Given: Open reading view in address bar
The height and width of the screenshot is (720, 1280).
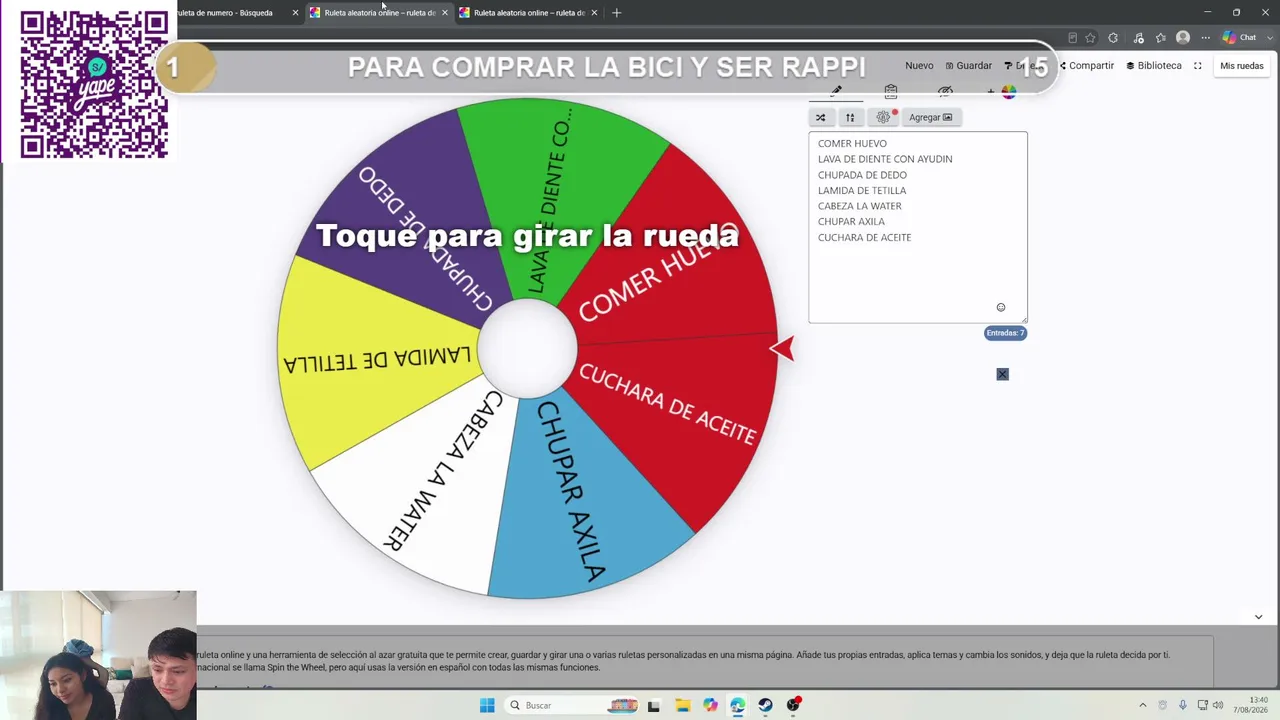Looking at the screenshot, I should 1072,38.
